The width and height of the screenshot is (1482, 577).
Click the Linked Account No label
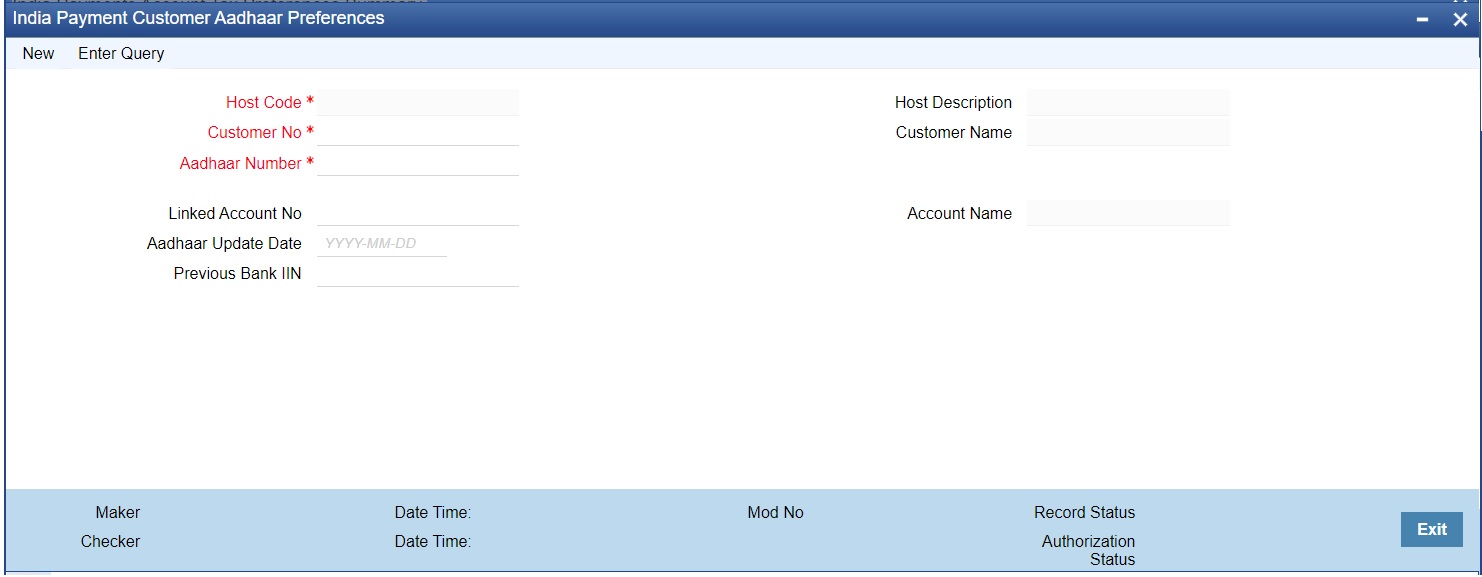tap(235, 213)
